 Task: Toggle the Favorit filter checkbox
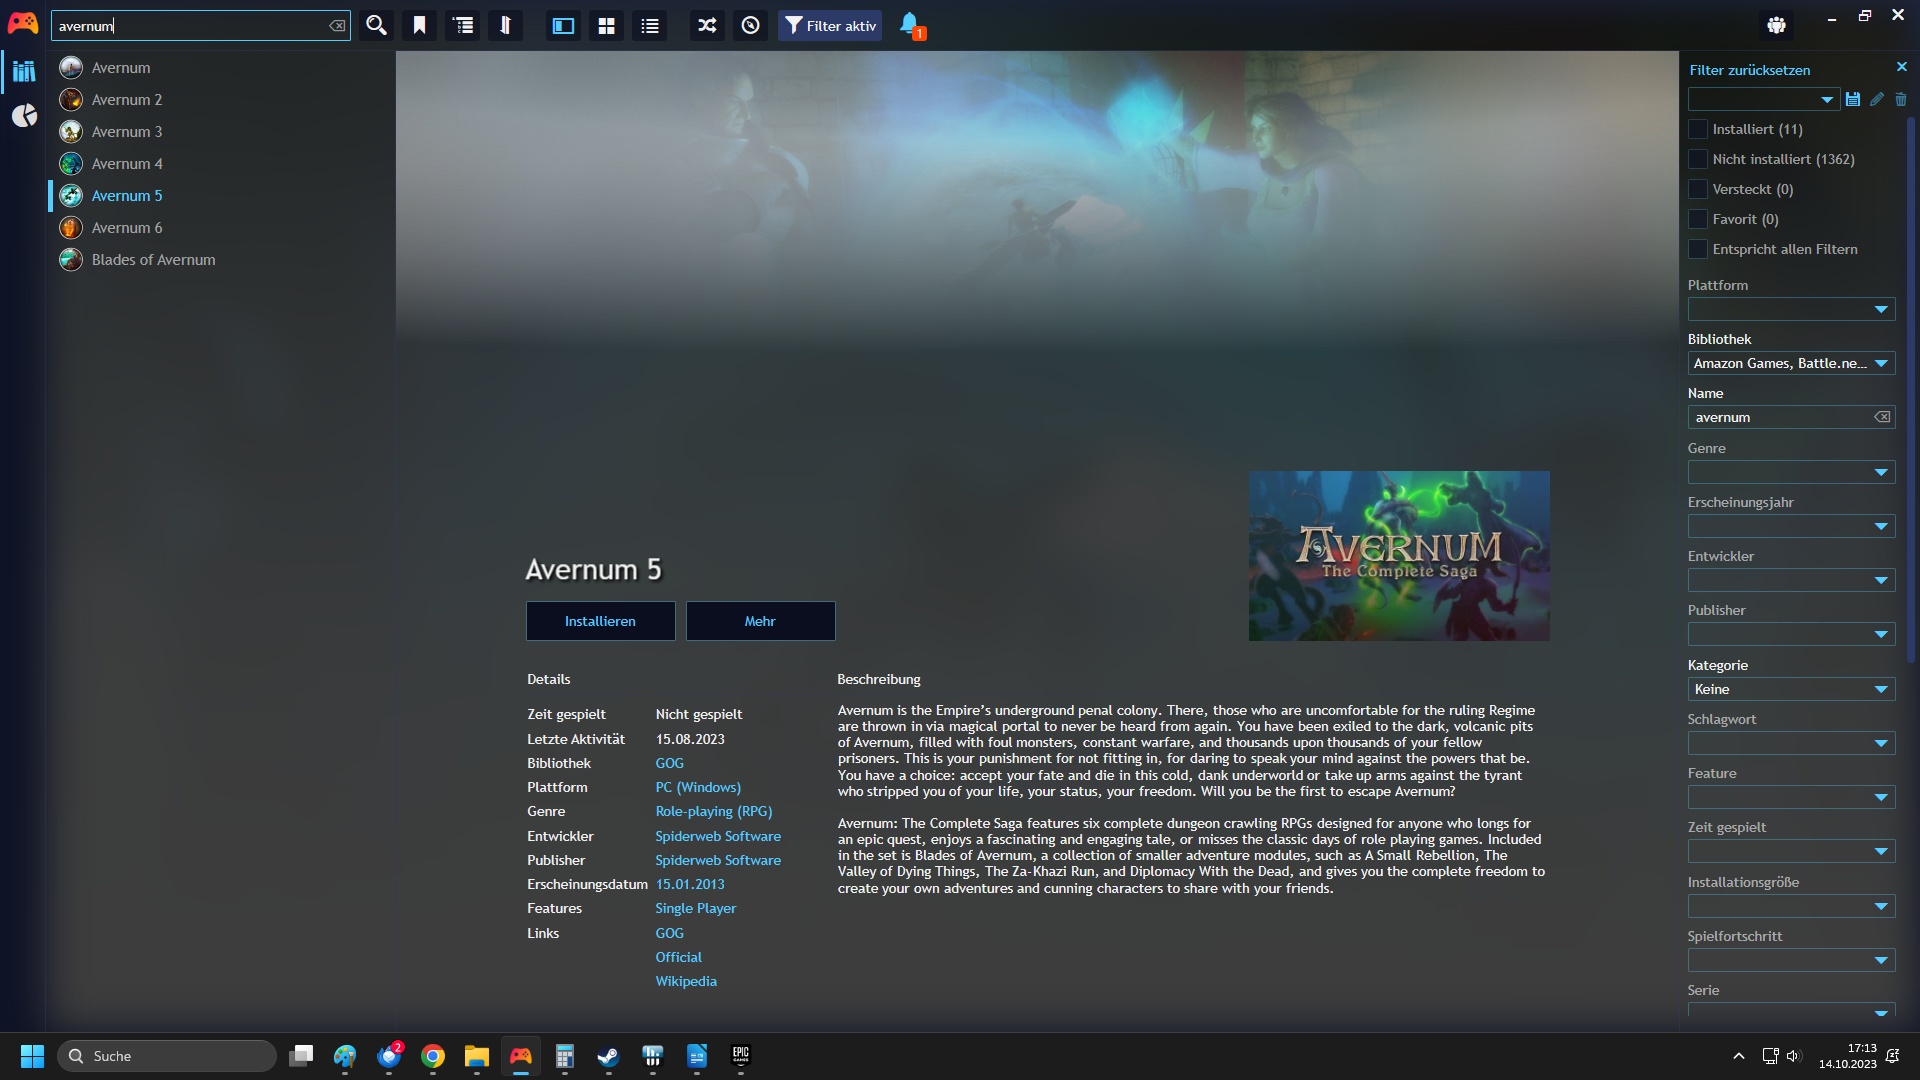1698,219
